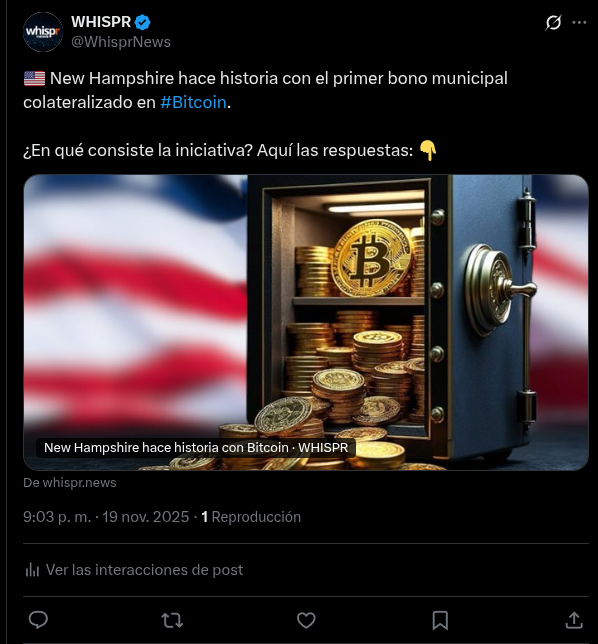Click the card title New Hampshire hace historia

[196, 447]
